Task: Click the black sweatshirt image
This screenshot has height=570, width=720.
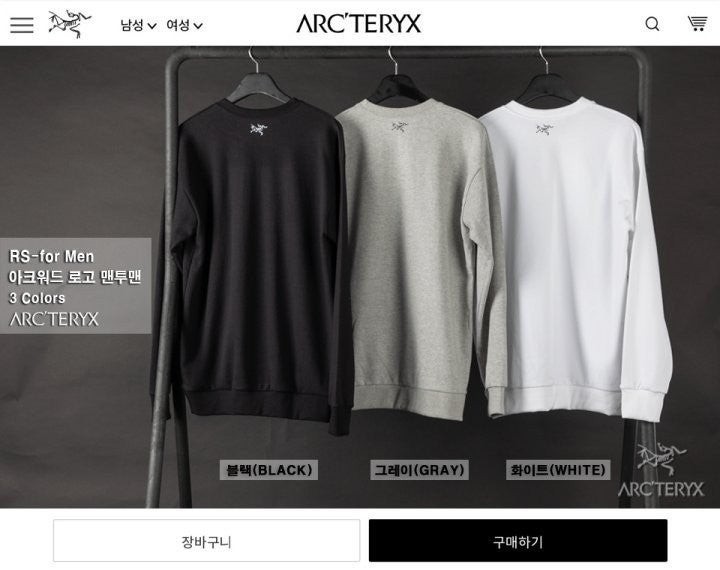Action: pos(257,262)
